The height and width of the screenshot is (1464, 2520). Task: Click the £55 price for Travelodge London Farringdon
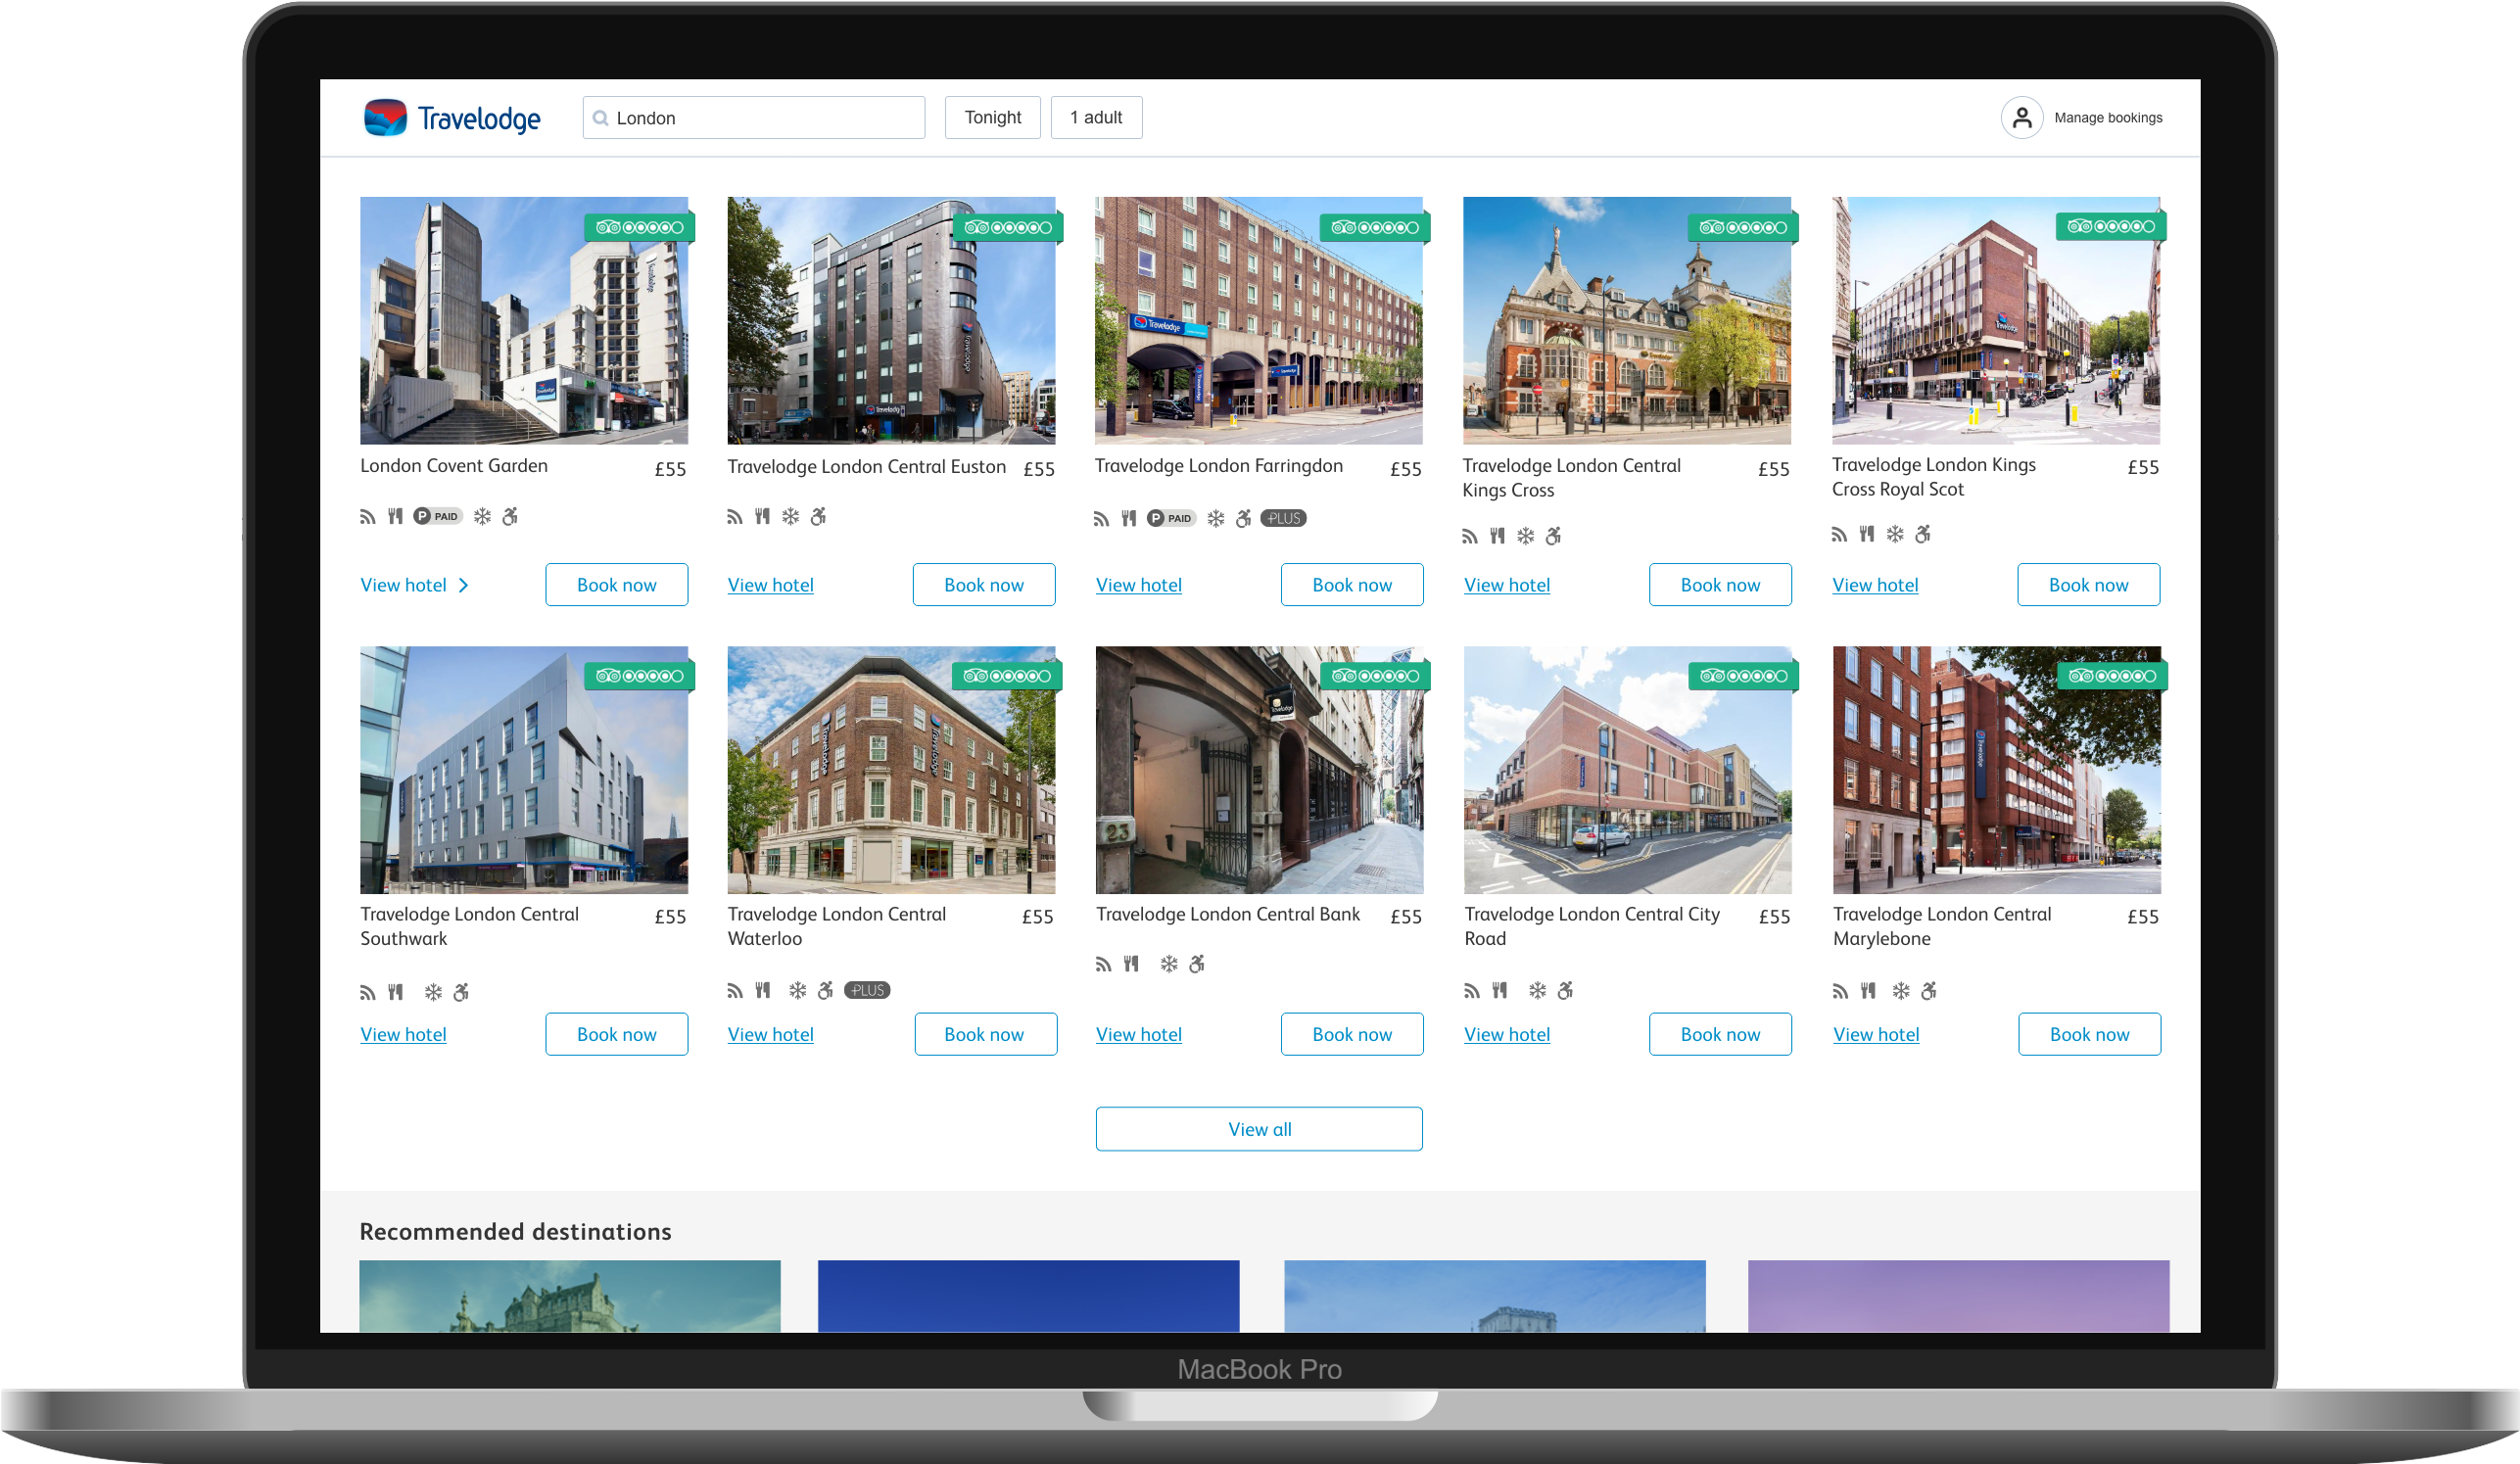(1406, 469)
